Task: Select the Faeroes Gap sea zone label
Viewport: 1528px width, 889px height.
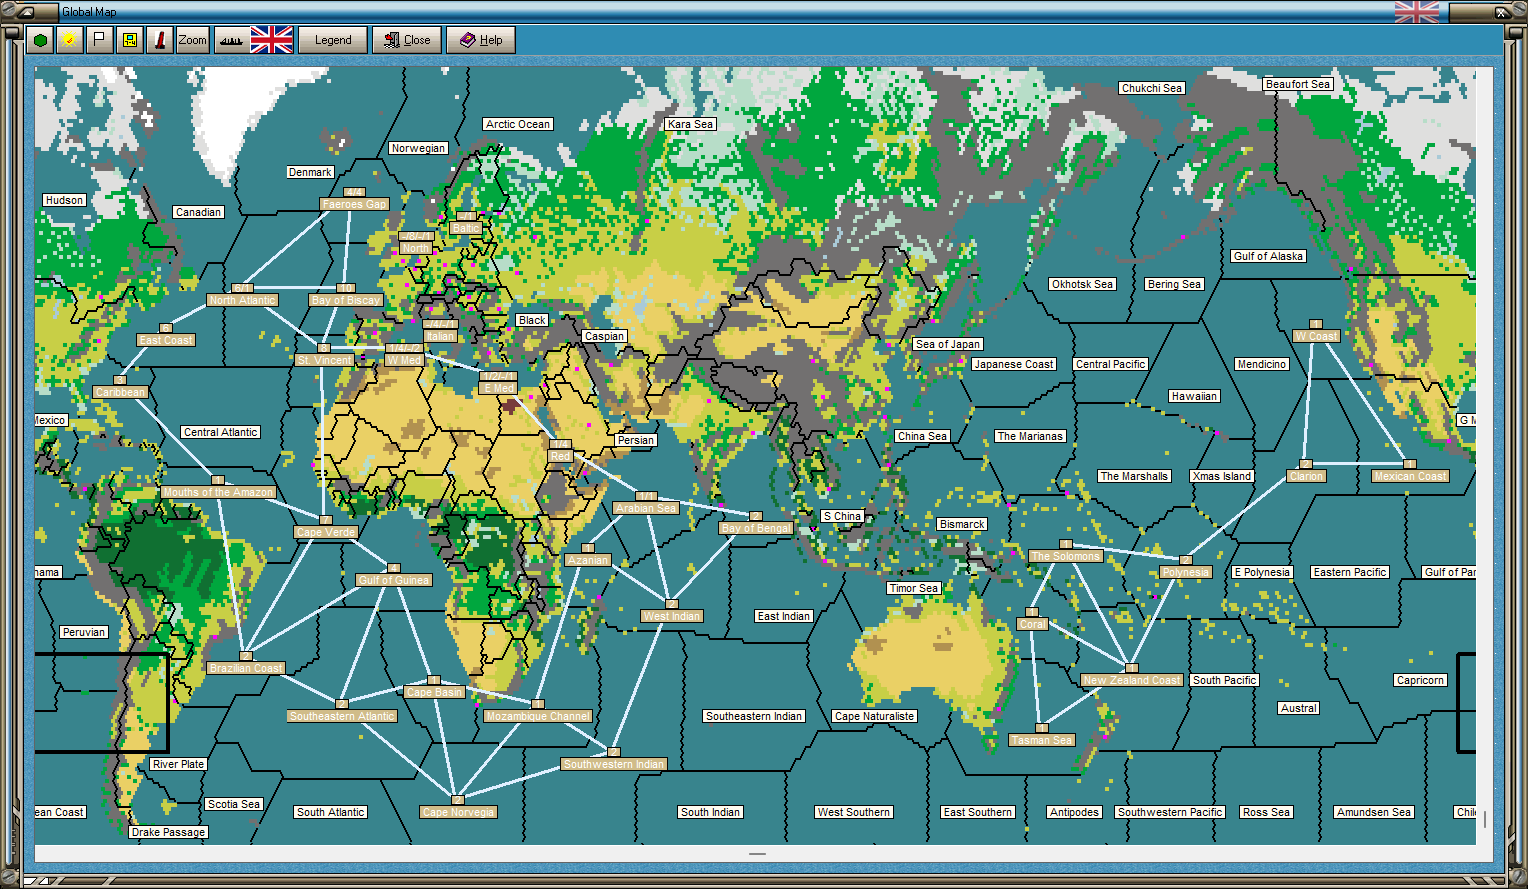Action: [354, 204]
